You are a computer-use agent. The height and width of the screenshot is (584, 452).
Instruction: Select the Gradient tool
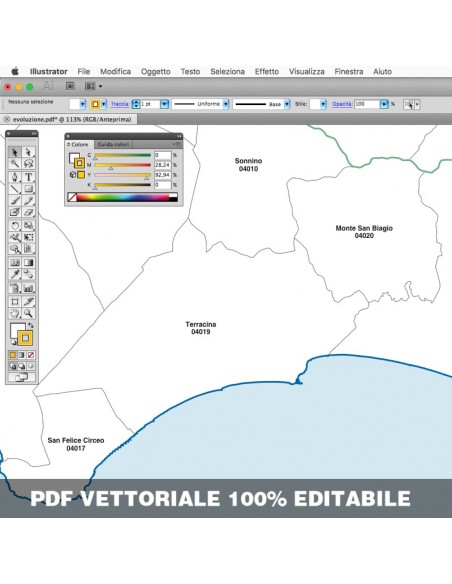pyautogui.click(x=29, y=263)
